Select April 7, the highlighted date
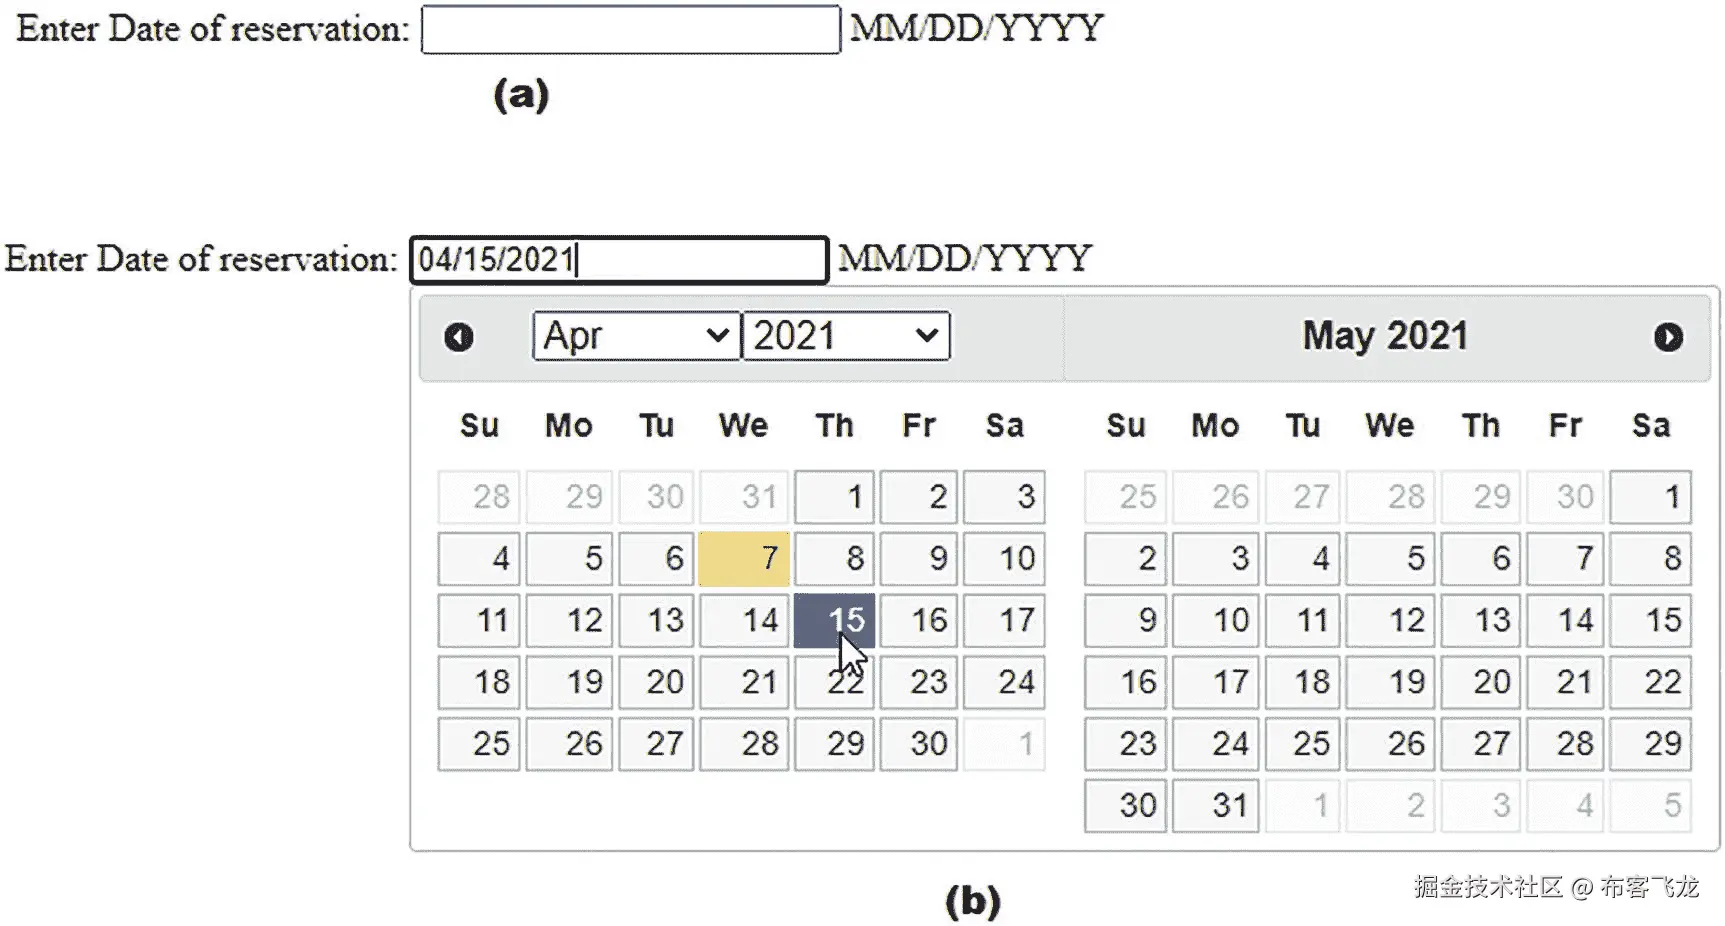This screenshot has width=1725, height=926. [x=743, y=558]
